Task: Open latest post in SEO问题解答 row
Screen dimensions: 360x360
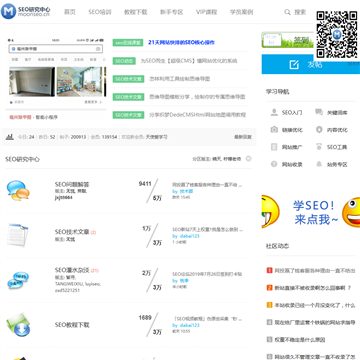Action: click(x=207, y=185)
